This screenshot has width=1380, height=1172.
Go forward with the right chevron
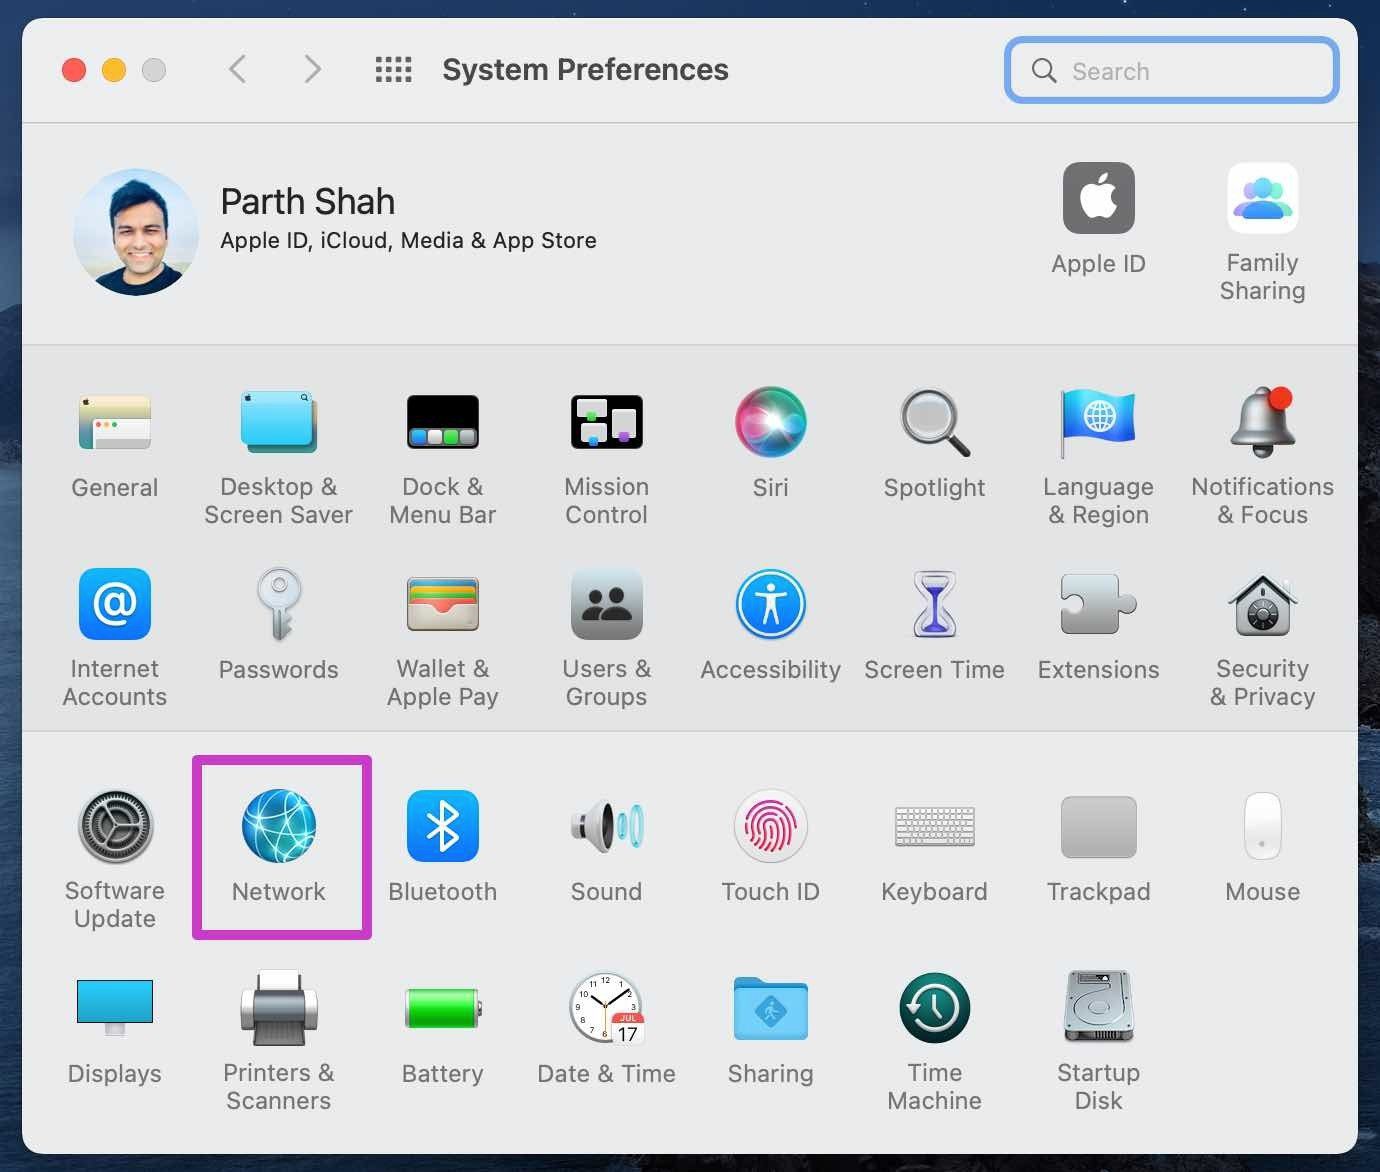coord(312,70)
